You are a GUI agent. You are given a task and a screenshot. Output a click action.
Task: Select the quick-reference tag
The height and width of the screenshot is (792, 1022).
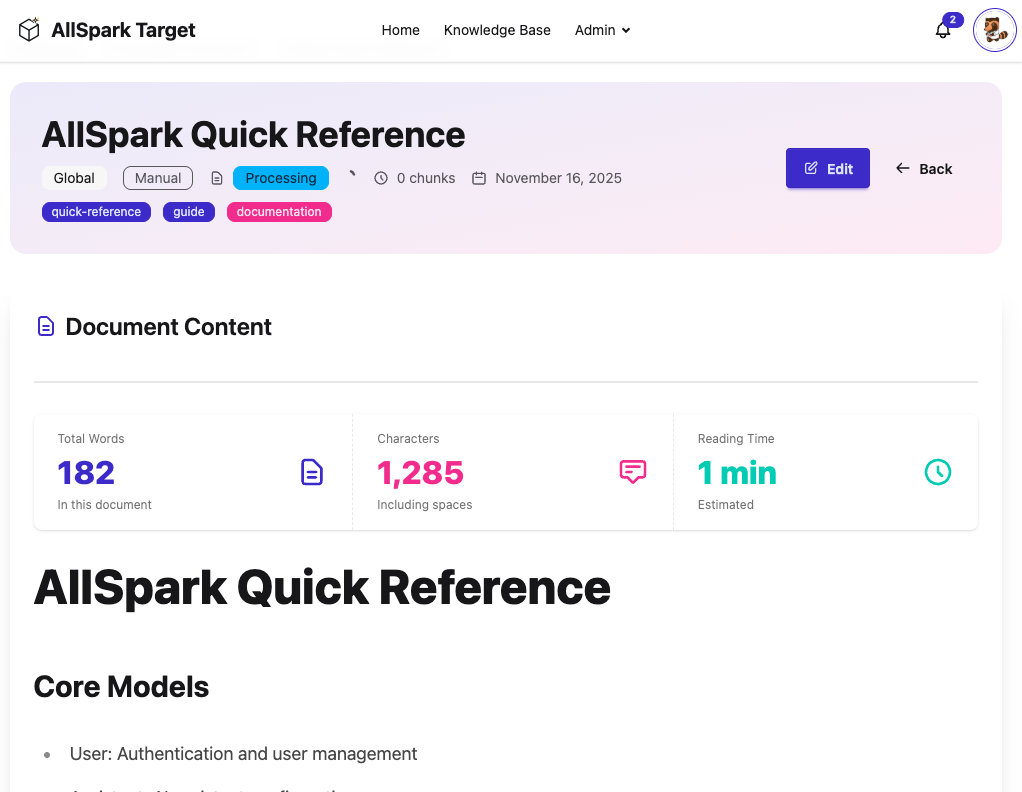point(96,212)
